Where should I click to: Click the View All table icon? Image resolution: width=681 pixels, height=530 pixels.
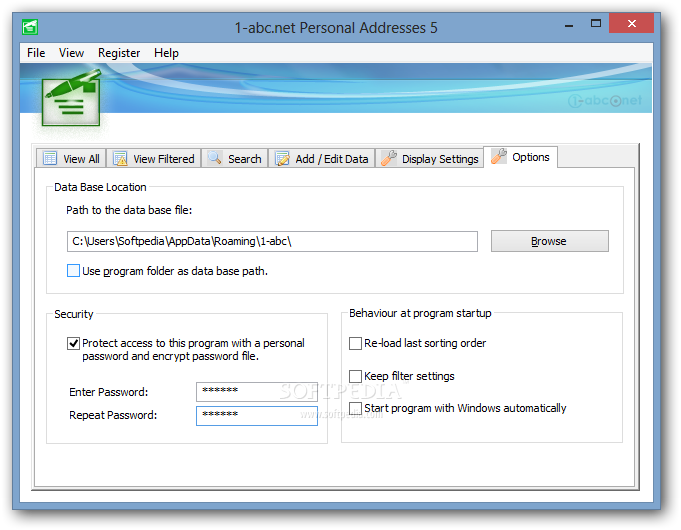point(50,159)
